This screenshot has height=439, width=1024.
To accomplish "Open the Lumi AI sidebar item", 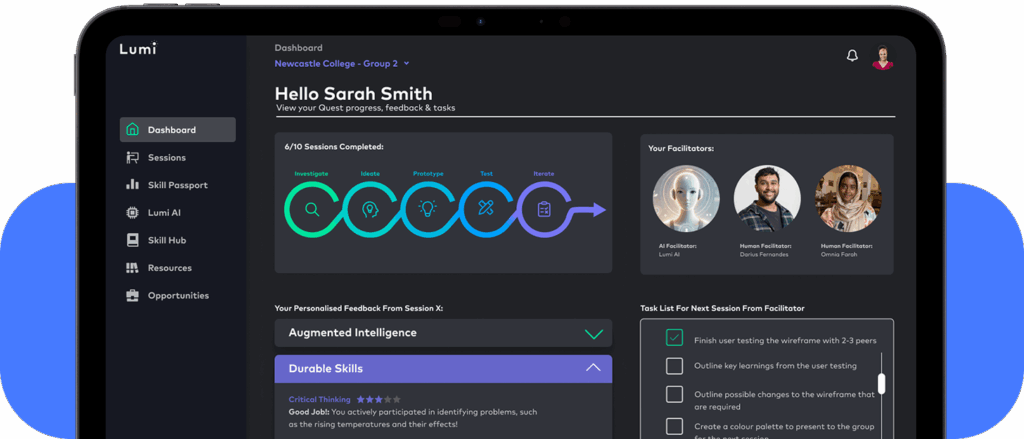I will click(164, 213).
